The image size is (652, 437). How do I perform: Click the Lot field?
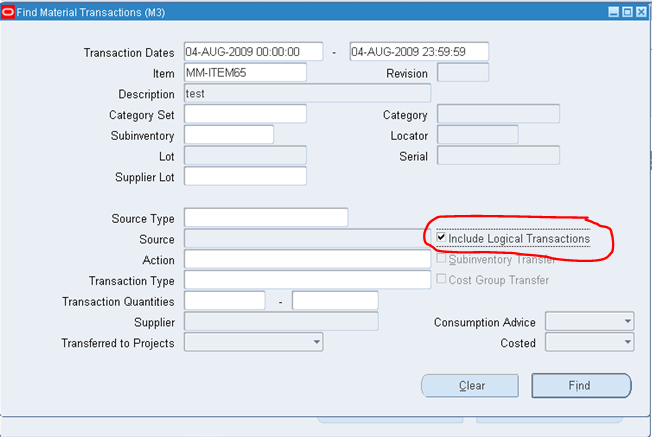point(245,155)
